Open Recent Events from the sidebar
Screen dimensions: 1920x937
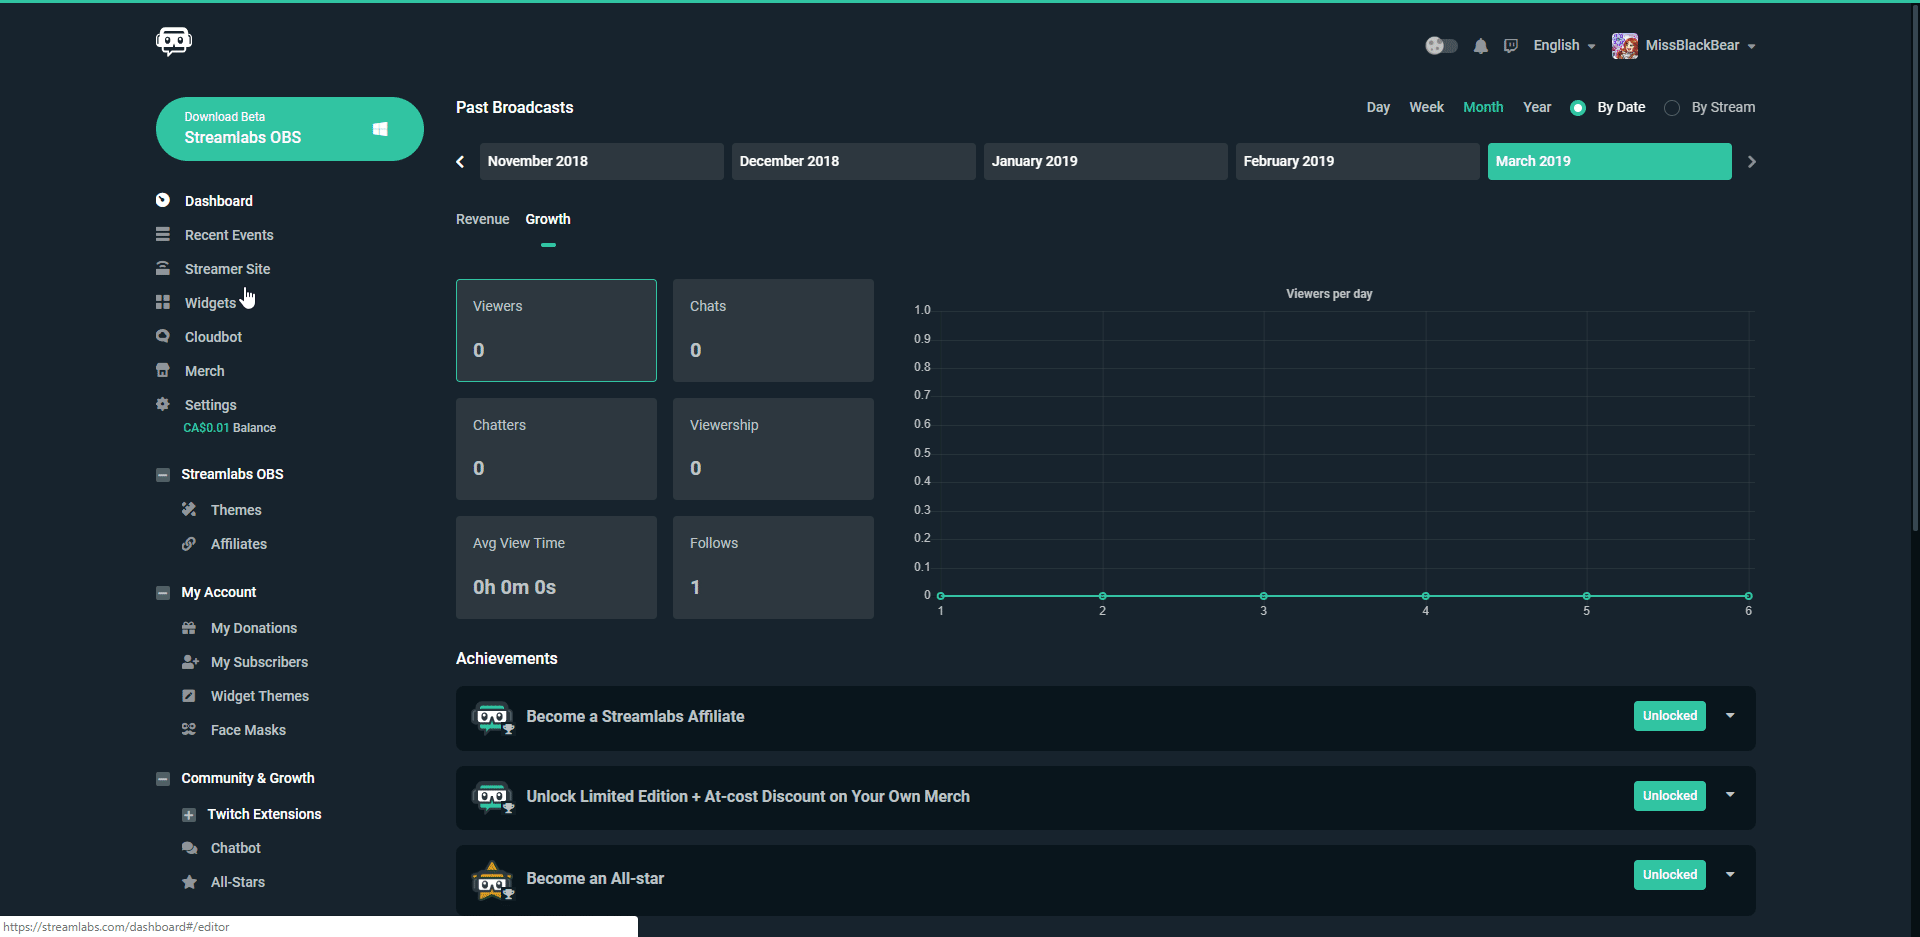(229, 234)
